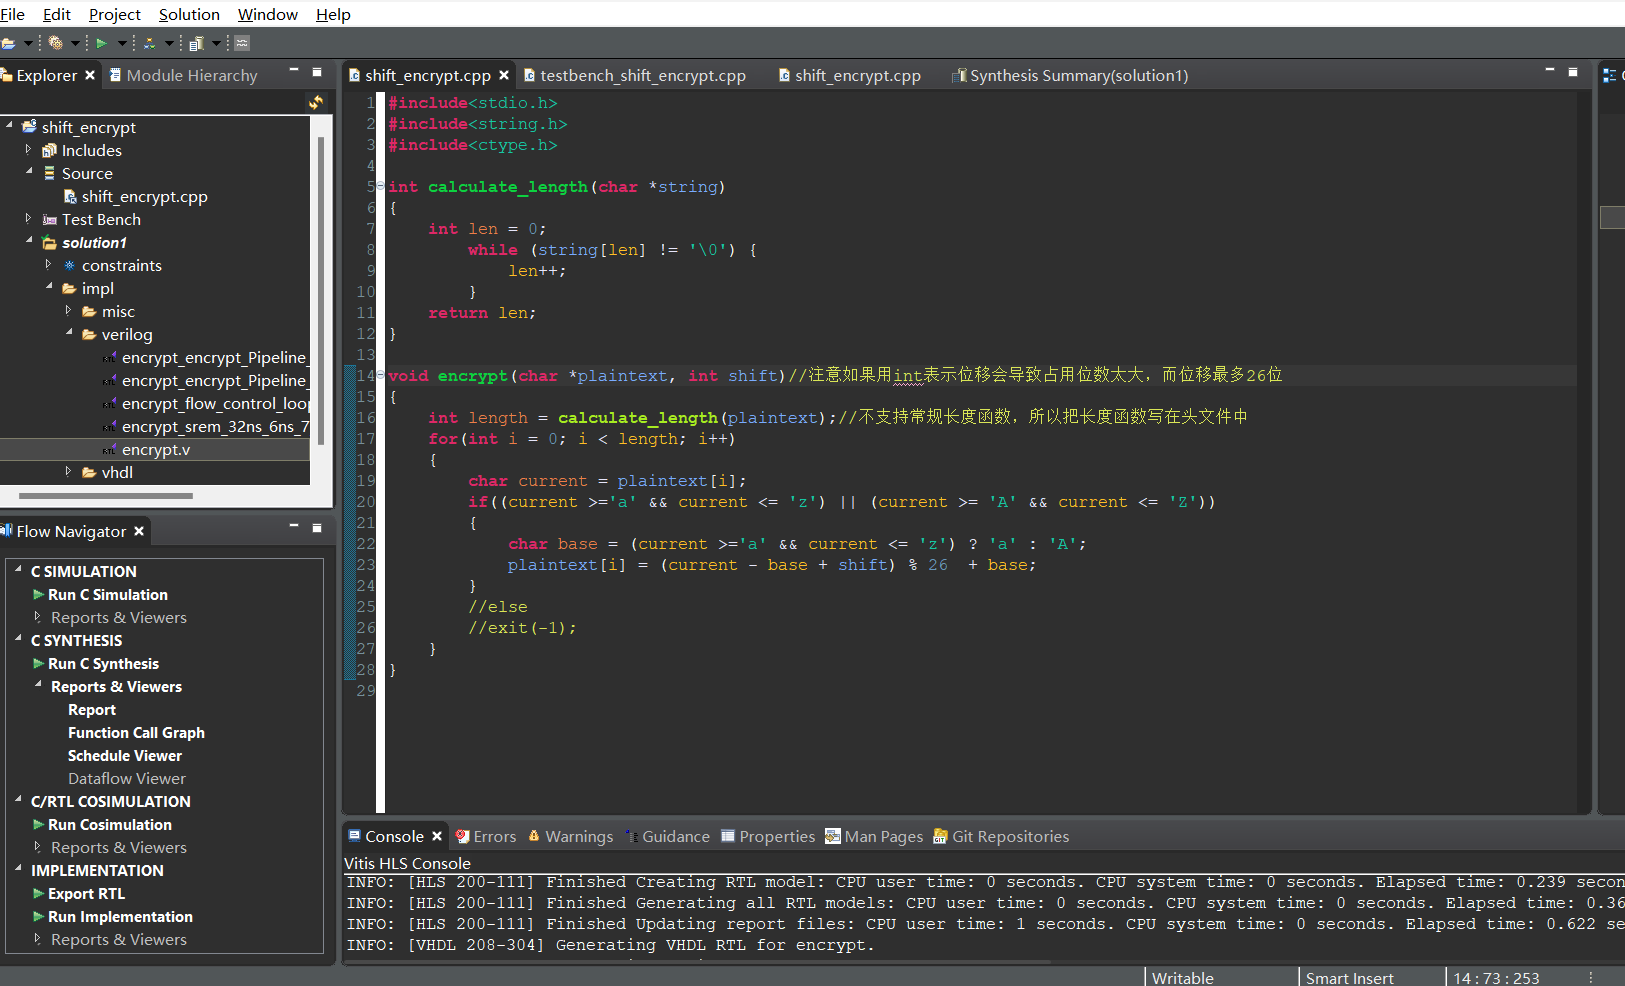Viewport: 1625px width, 986px height.
Task: Collapse the Source tree node
Action: 28,172
